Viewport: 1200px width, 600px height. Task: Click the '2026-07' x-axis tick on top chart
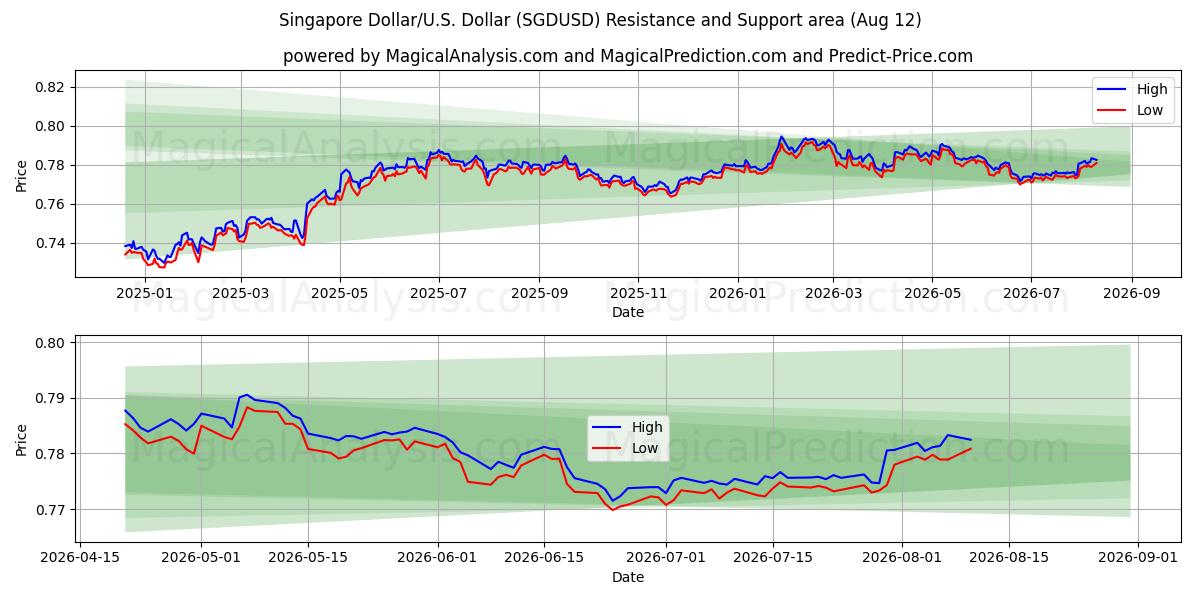coord(1031,293)
